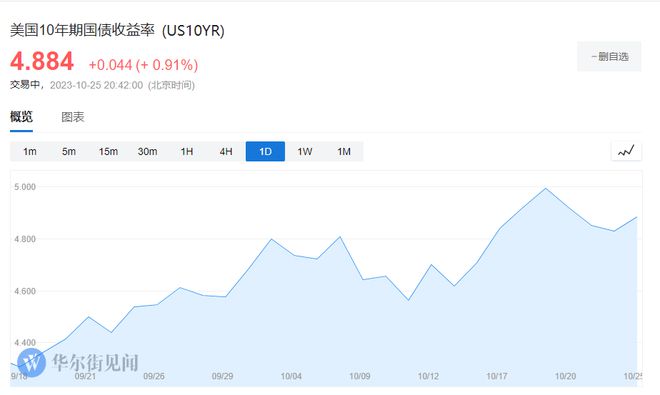
Task: Open the 概览 overview tab
Action: click(21, 117)
